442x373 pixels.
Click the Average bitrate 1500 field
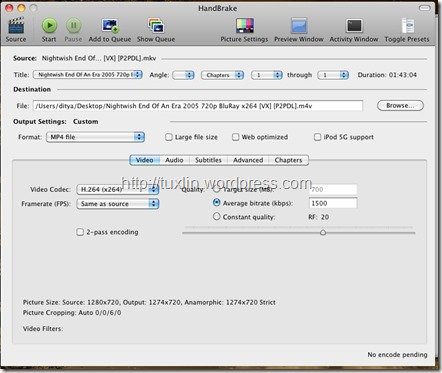333,203
